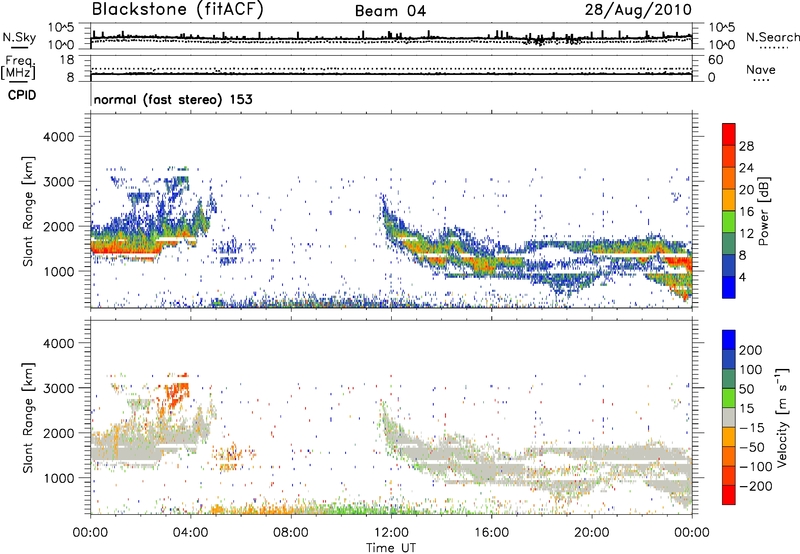800x554 pixels.
Task: Click the Velocity colorbar value '-50'
Action: (752, 447)
